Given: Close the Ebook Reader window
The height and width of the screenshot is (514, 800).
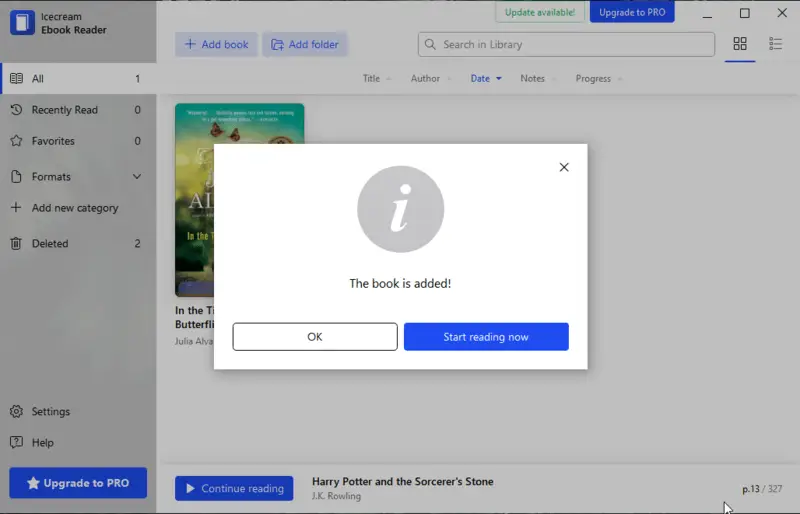Looking at the screenshot, I should 782,13.
